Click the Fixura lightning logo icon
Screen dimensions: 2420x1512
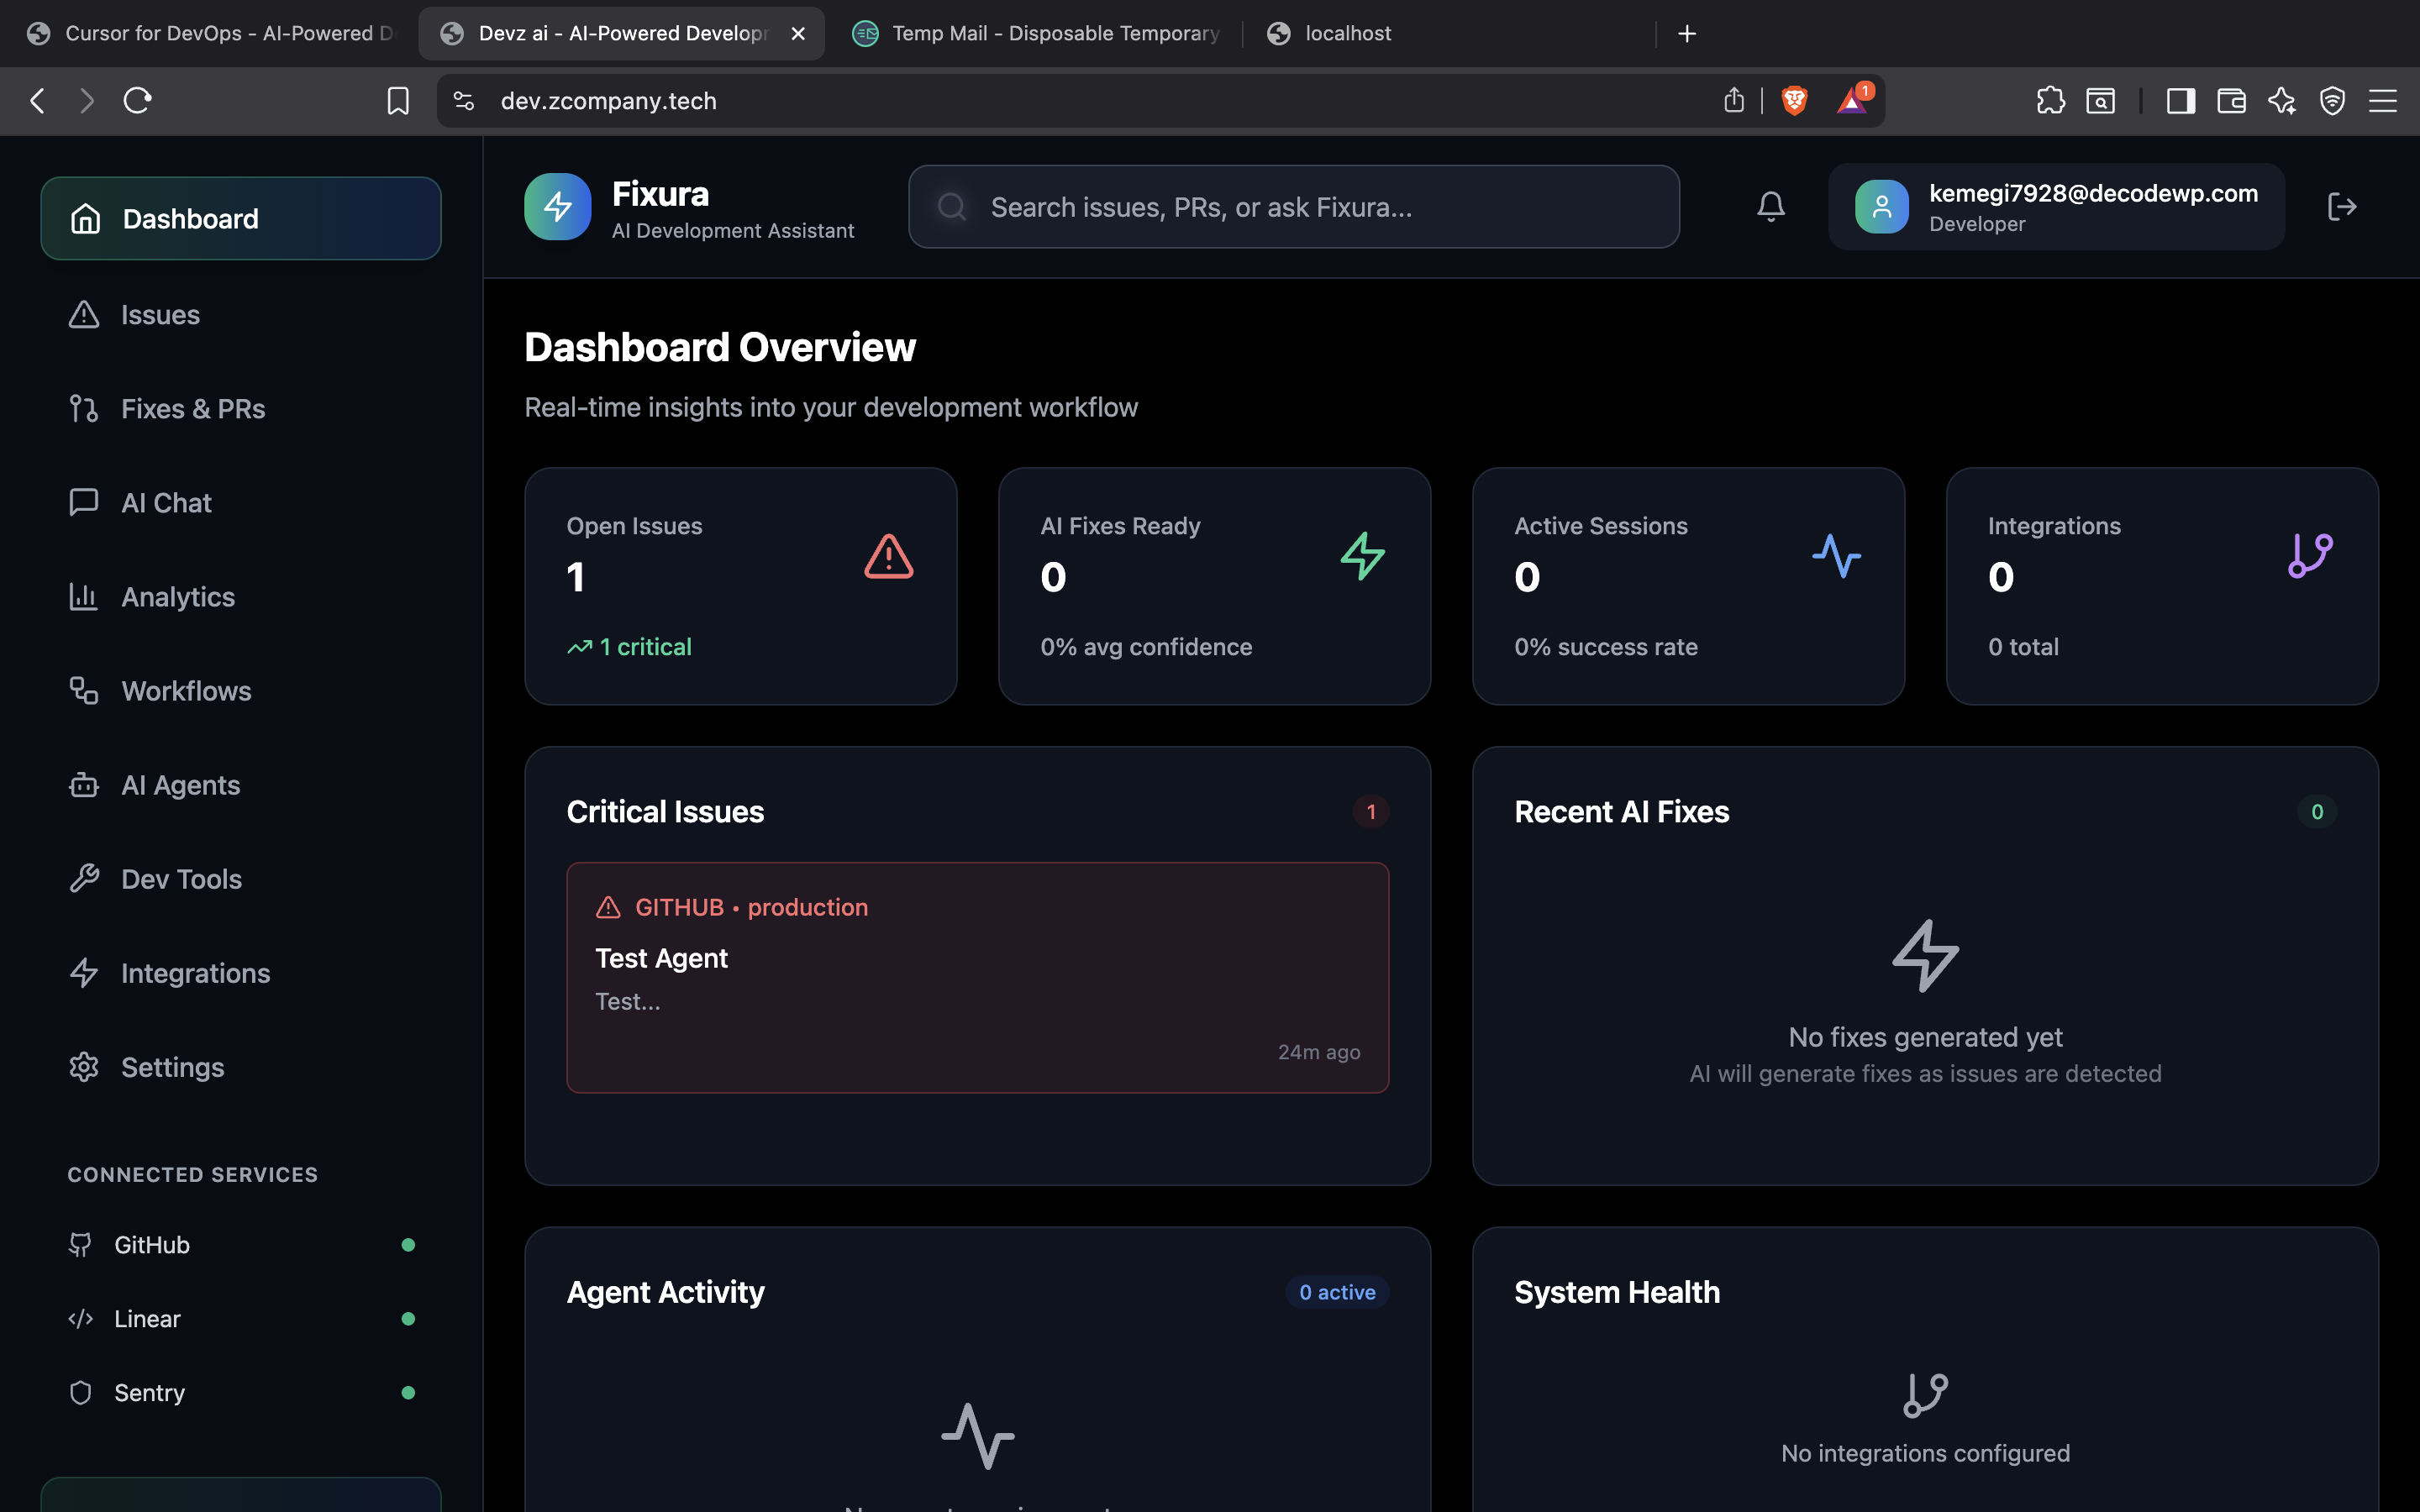(558, 207)
